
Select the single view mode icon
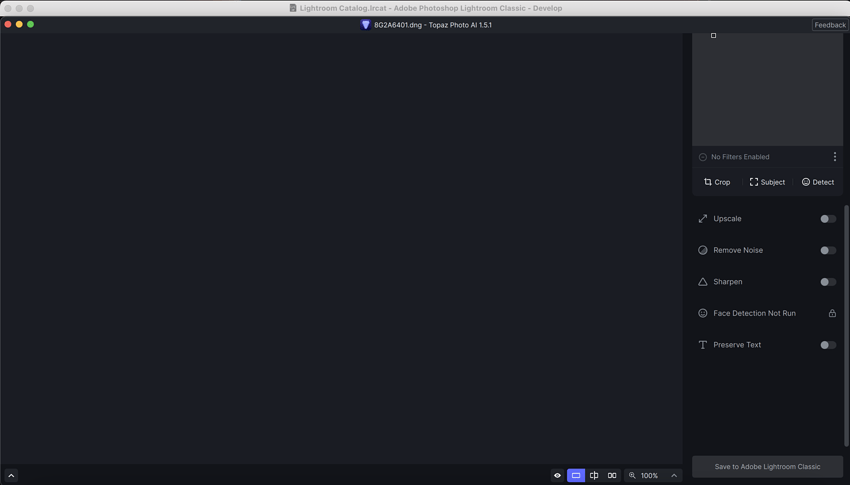pyautogui.click(x=576, y=475)
